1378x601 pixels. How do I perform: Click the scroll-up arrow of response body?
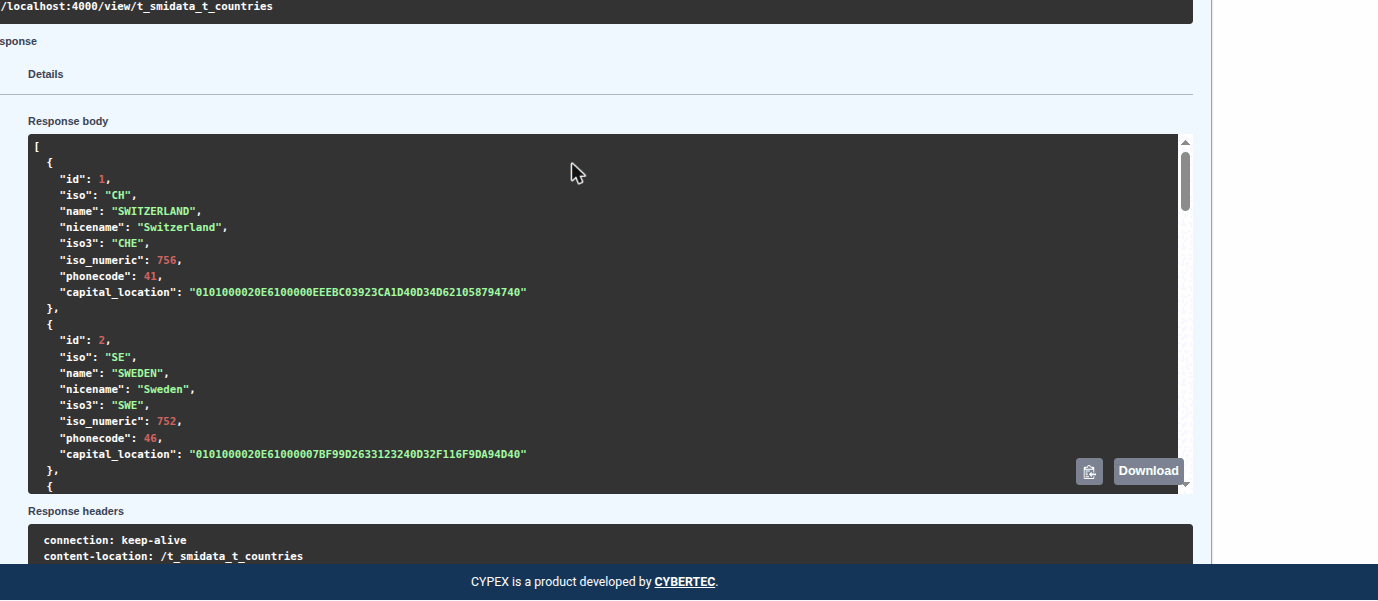pyautogui.click(x=1185, y=143)
